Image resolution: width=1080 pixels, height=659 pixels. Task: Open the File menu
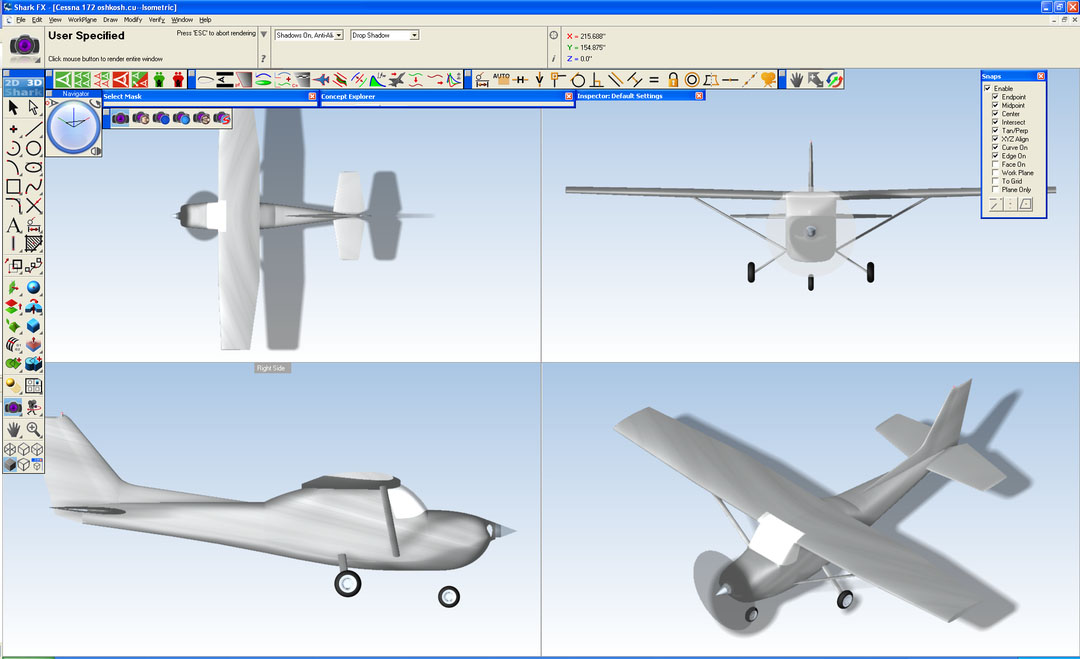(21, 20)
